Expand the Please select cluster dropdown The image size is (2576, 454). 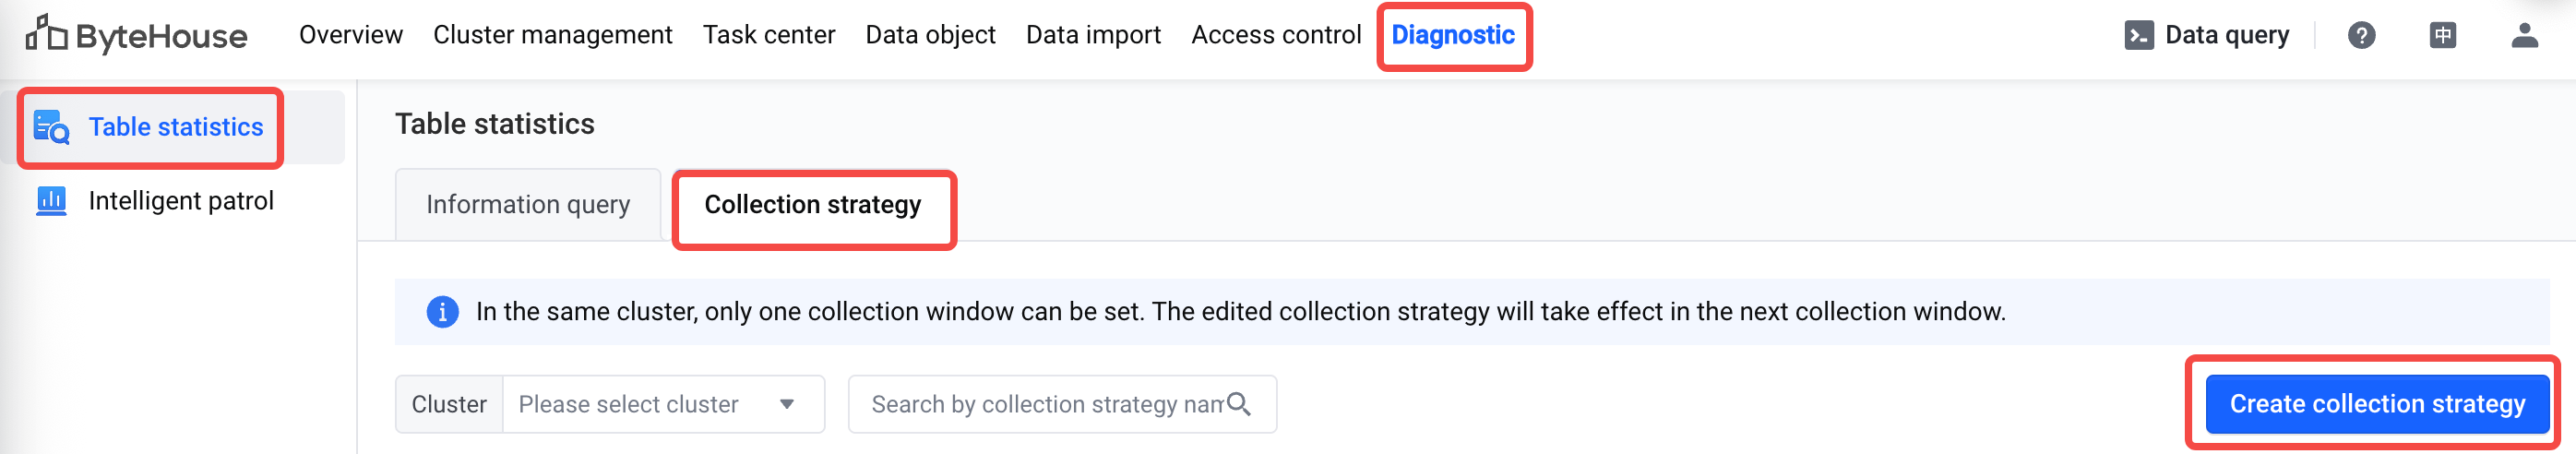tap(663, 404)
